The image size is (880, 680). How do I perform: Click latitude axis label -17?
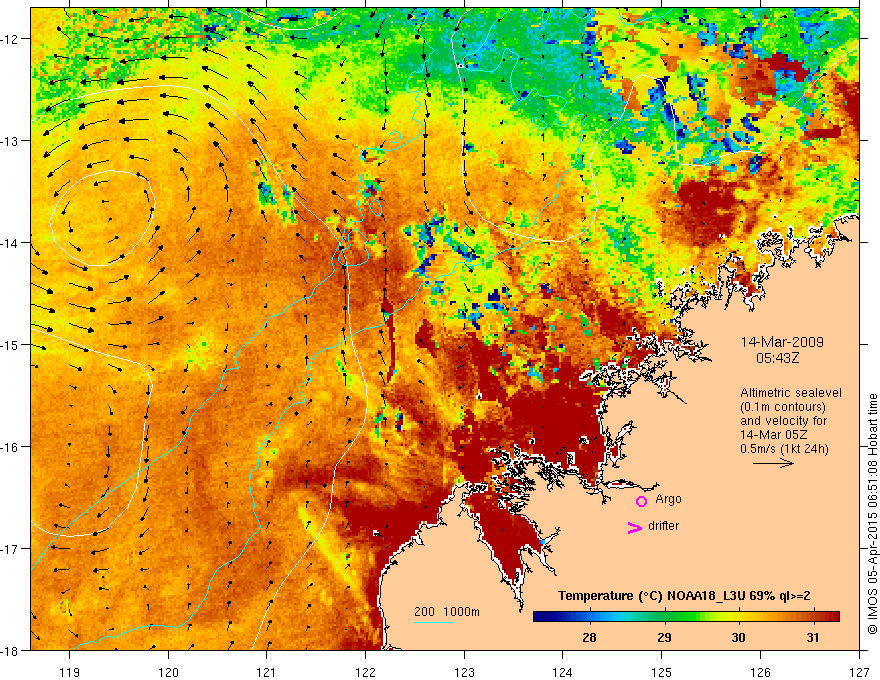click(11, 549)
